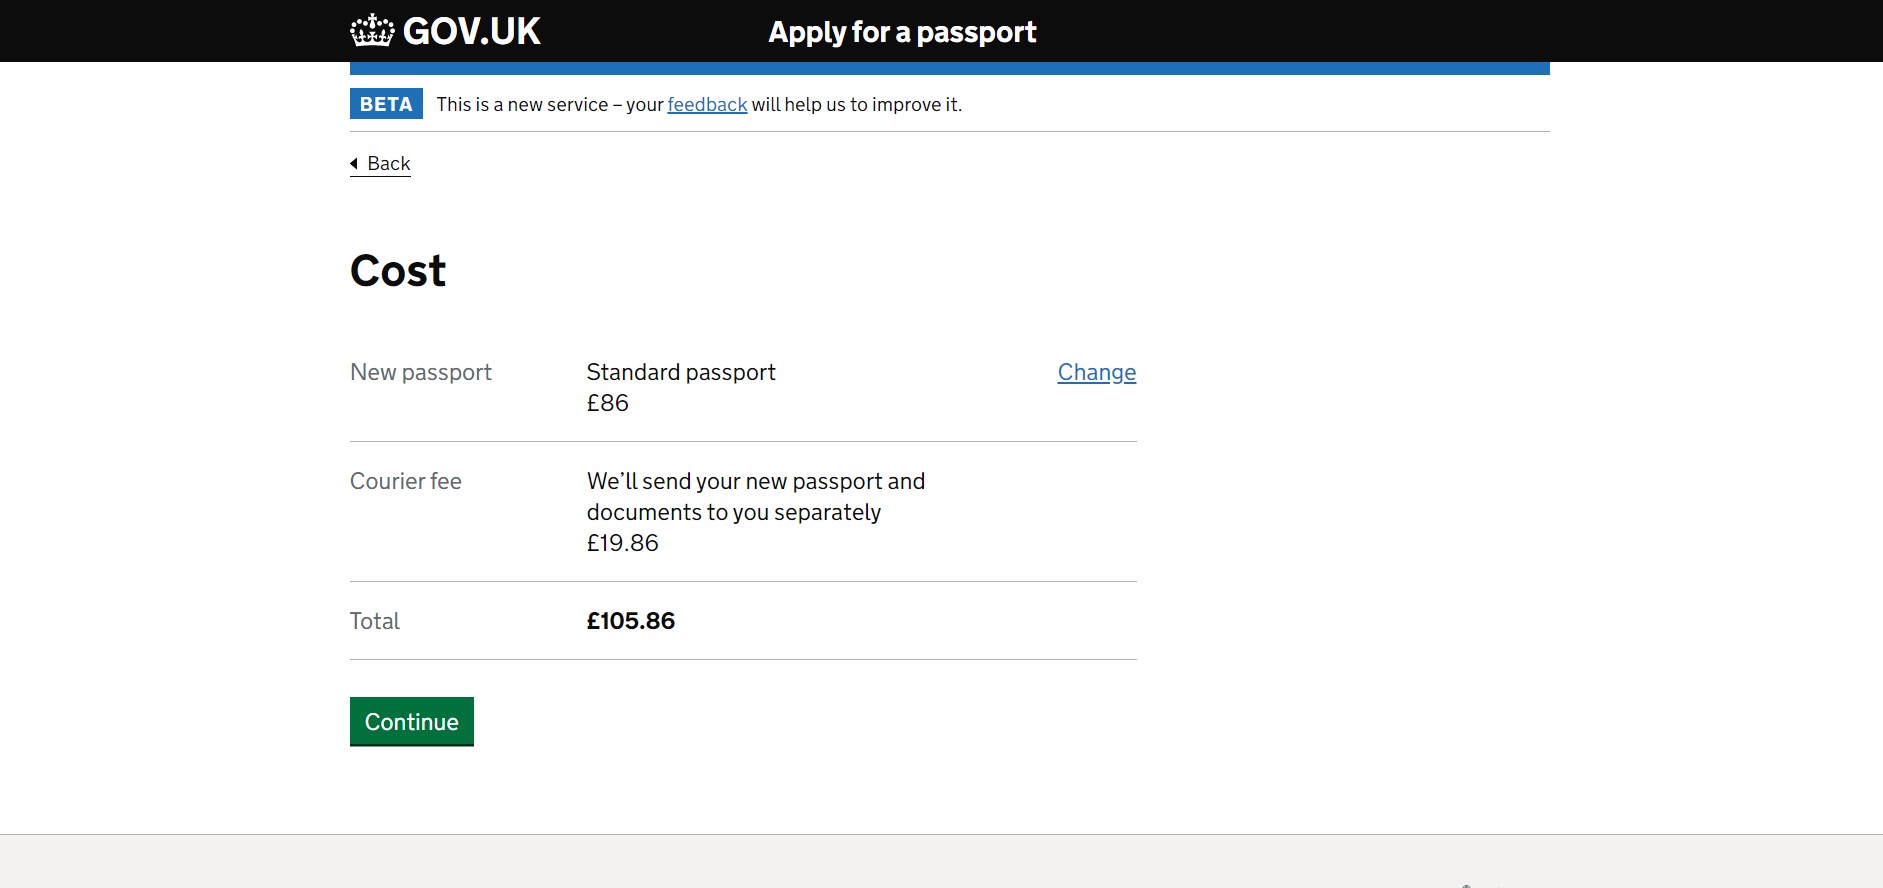This screenshot has height=888, width=1883.
Task: Click the blue bar under the header
Action: (950, 68)
